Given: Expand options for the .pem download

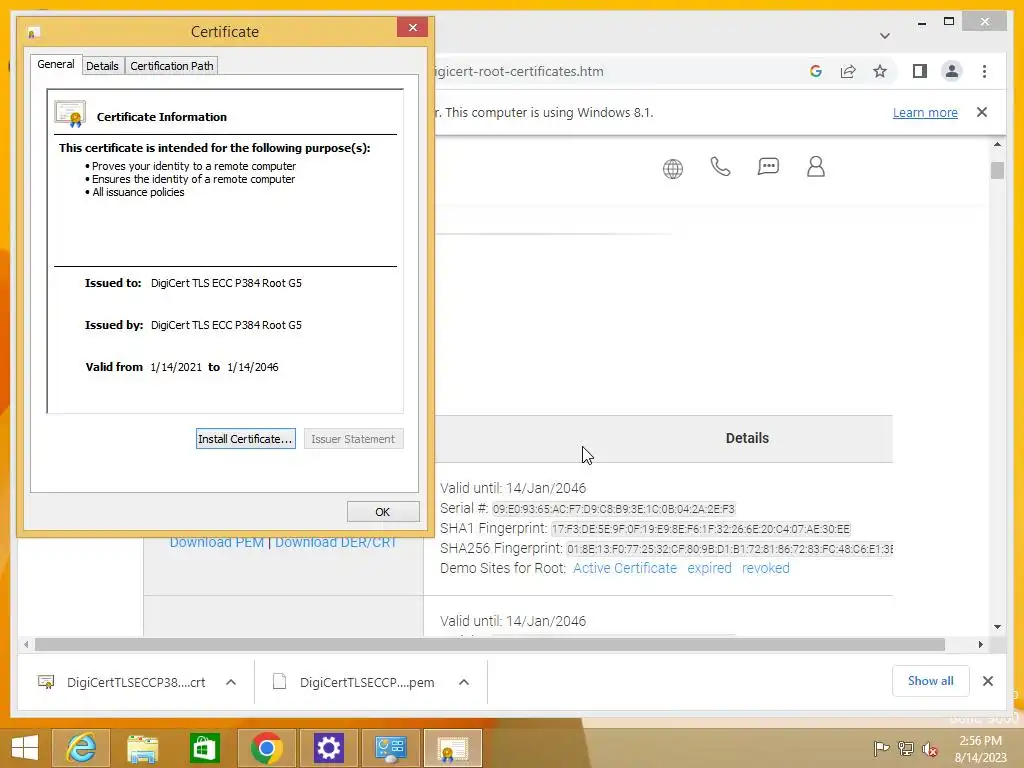Looking at the screenshot, I should (x=464, y=682).
